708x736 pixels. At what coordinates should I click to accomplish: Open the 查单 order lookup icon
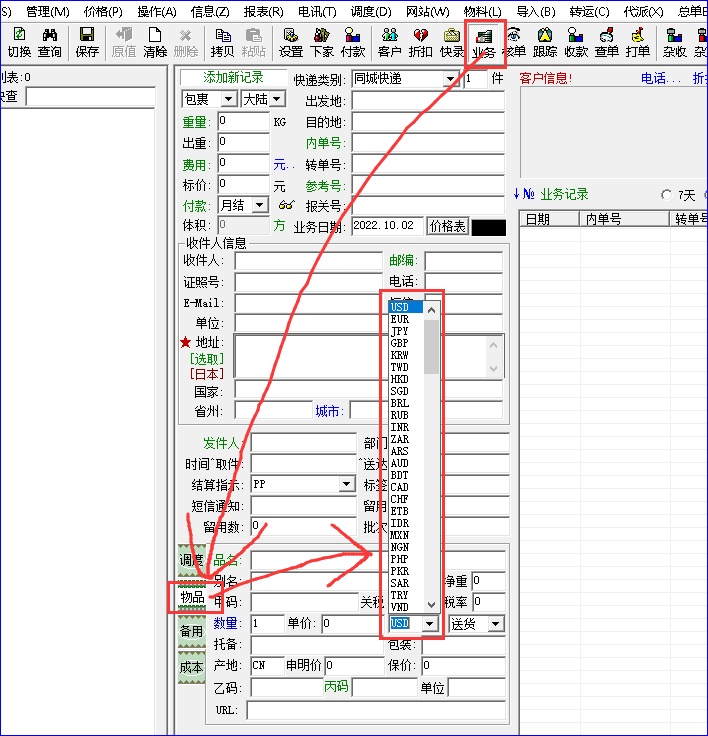coord(607,42)
